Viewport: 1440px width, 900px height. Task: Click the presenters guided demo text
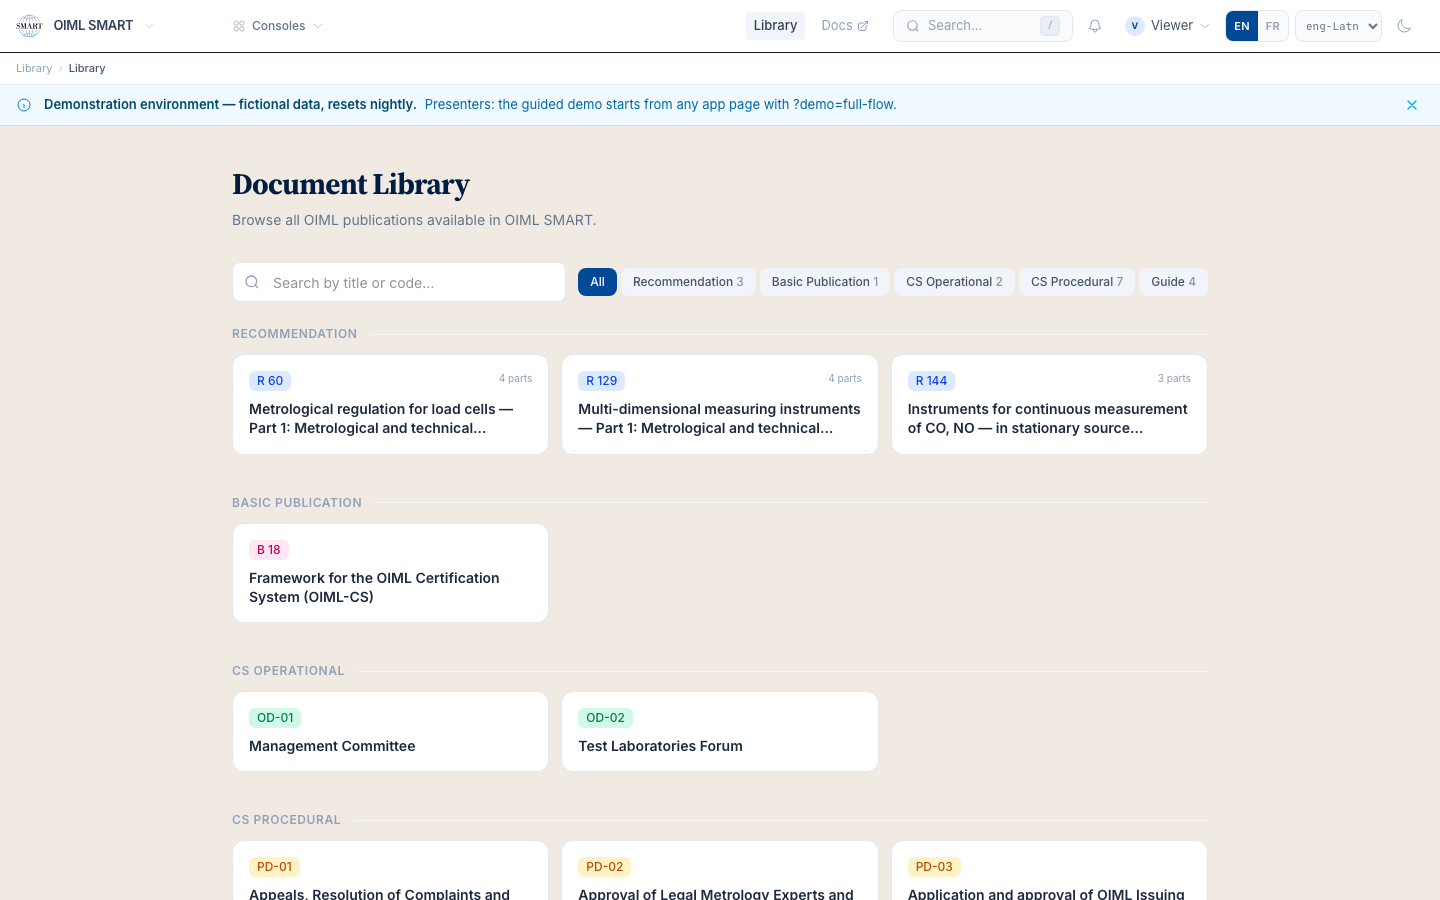(660, 104)
